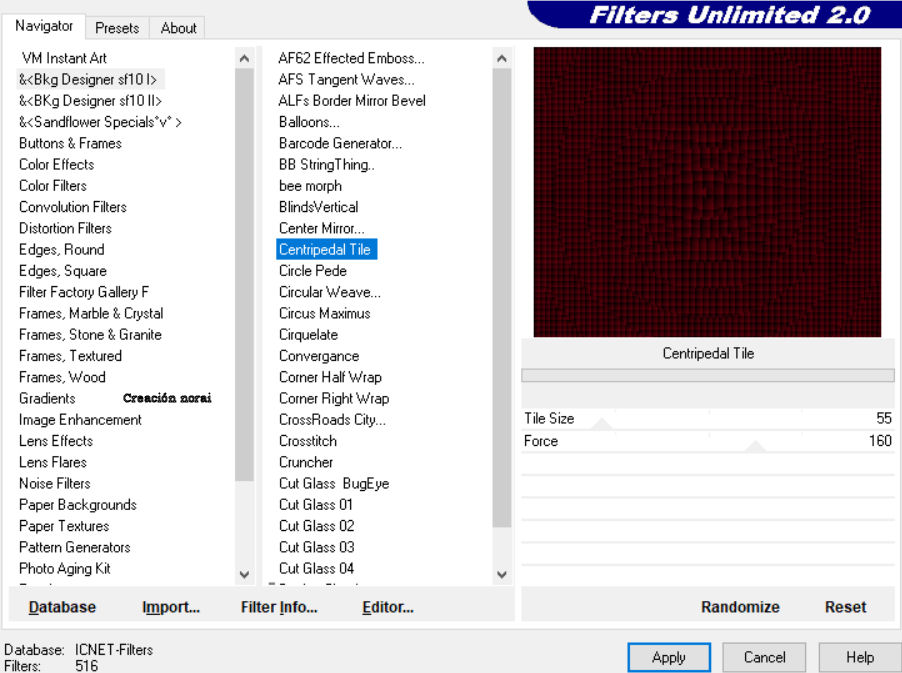The width and height of the screenshot is (902, 673).
Task: Choose ALFs Border Mirror Bevel filter
Action: coord(351,101)
